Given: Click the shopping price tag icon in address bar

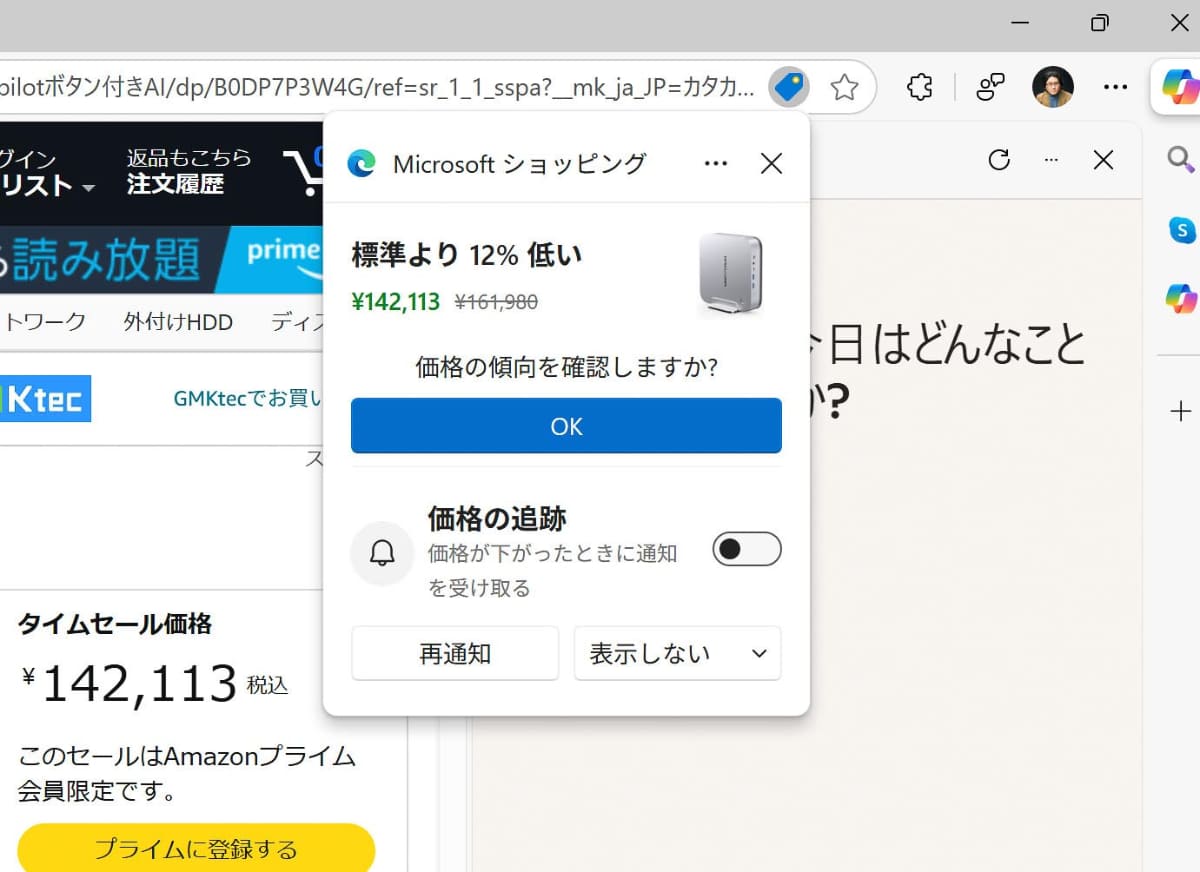Looking at the screenshot, I should click(789, 88).
